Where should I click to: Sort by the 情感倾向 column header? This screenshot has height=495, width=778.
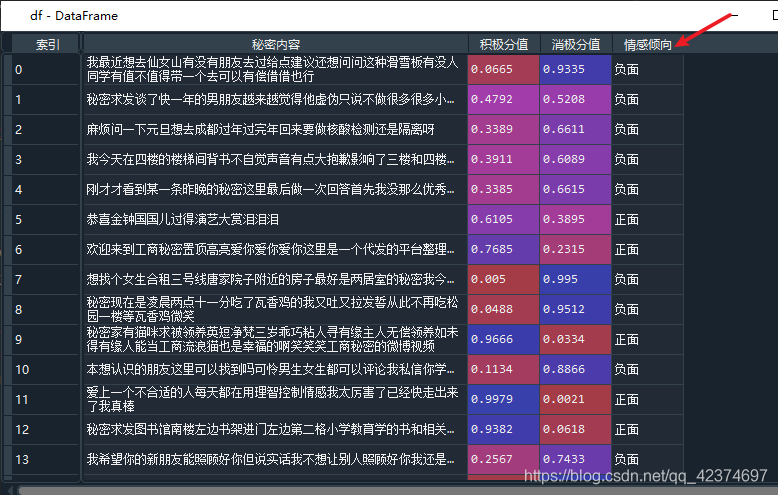tap(648, 45)
